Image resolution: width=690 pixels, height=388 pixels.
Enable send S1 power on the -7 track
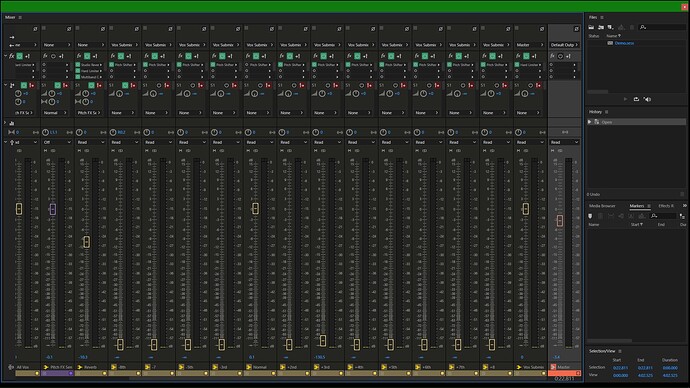point(159,85)
